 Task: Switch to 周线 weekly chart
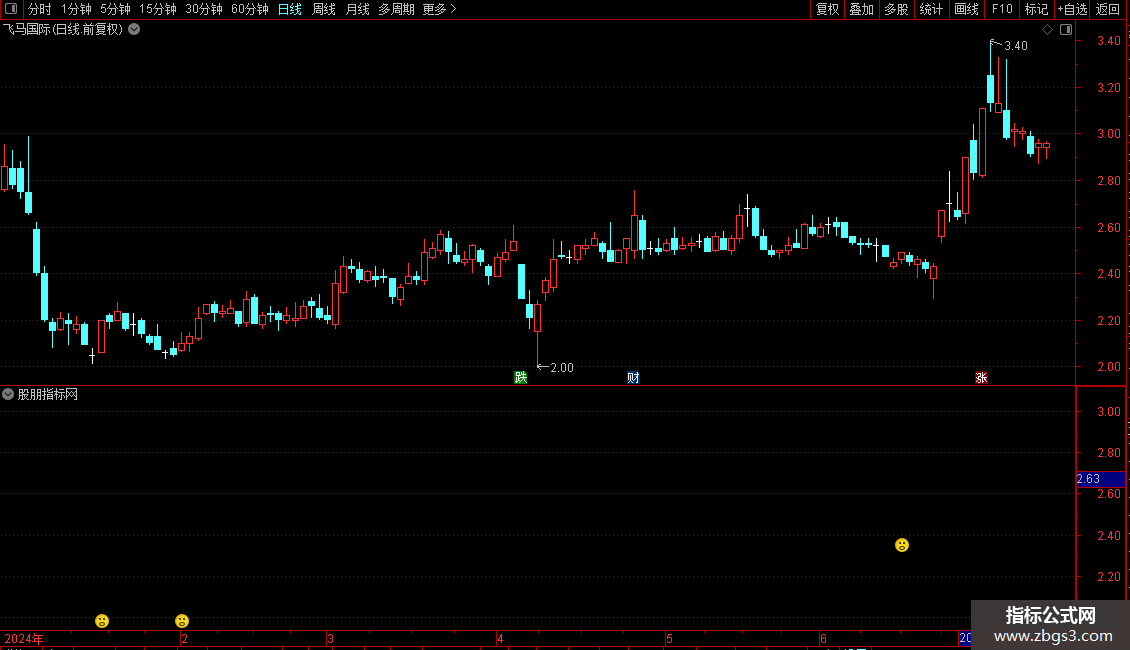point(324,9)
